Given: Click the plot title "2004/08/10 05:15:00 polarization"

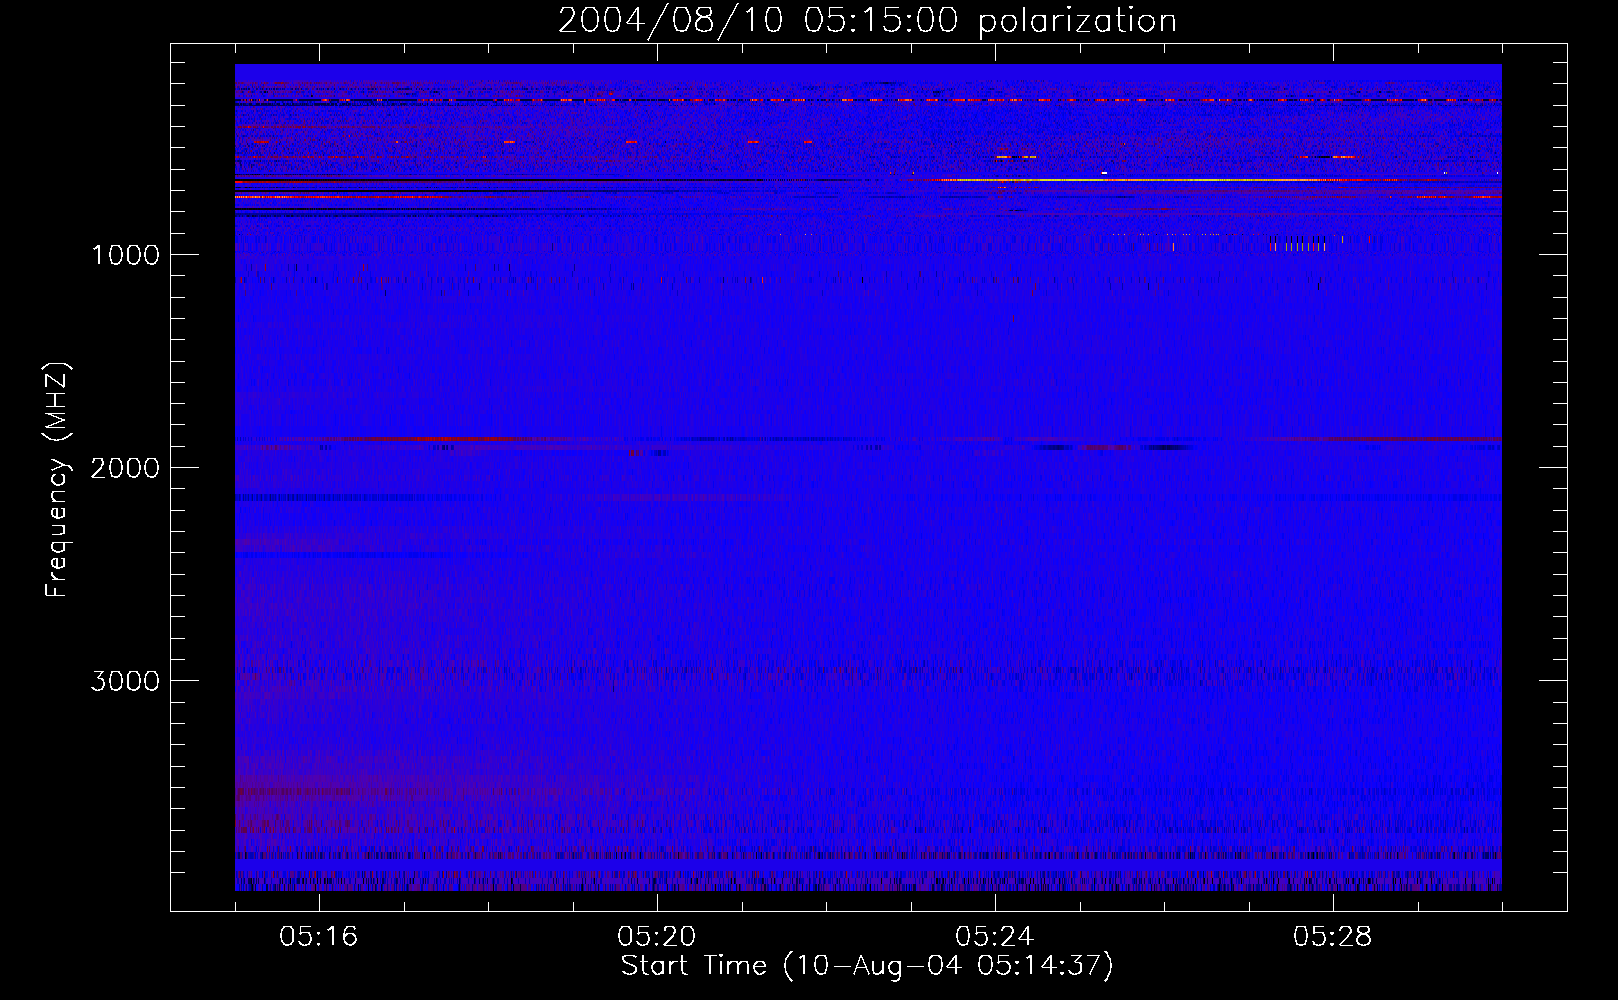Looking at the screenshot, I should pyautogui.click(x=867, y=20).
